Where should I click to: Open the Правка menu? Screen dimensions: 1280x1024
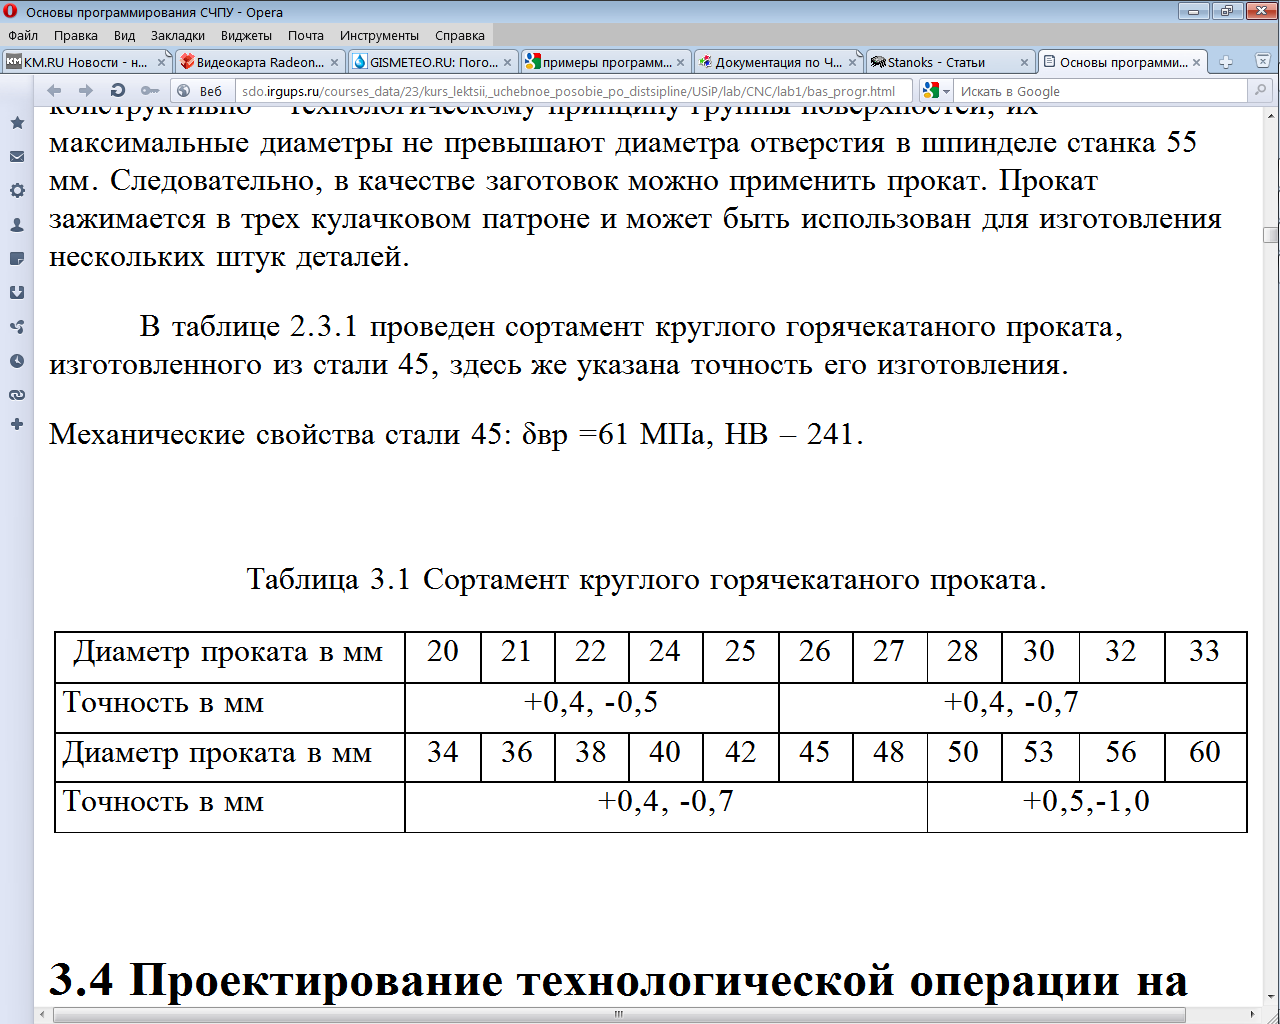coord(76,35)
